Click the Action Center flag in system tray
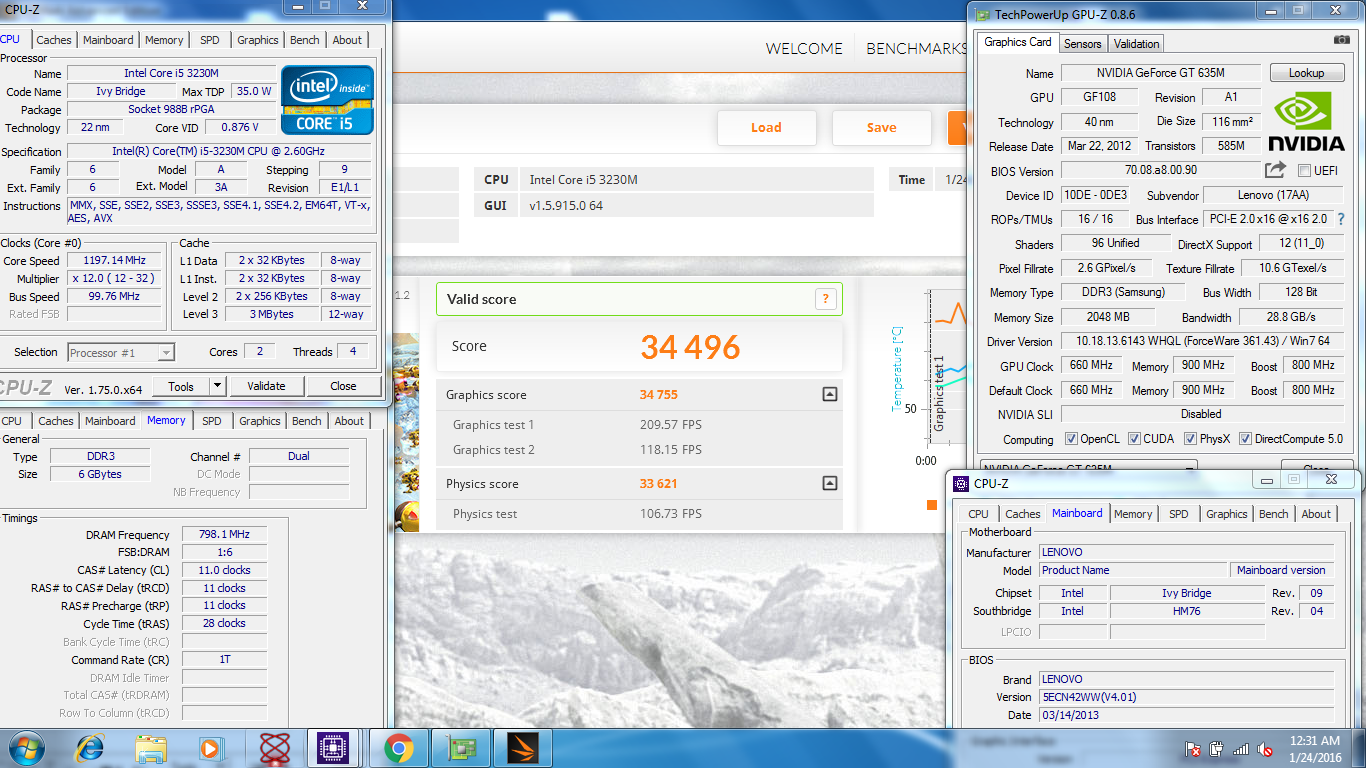This screenshot has height=768, width=1366. pyautogui.click(x=1193, y=749)
